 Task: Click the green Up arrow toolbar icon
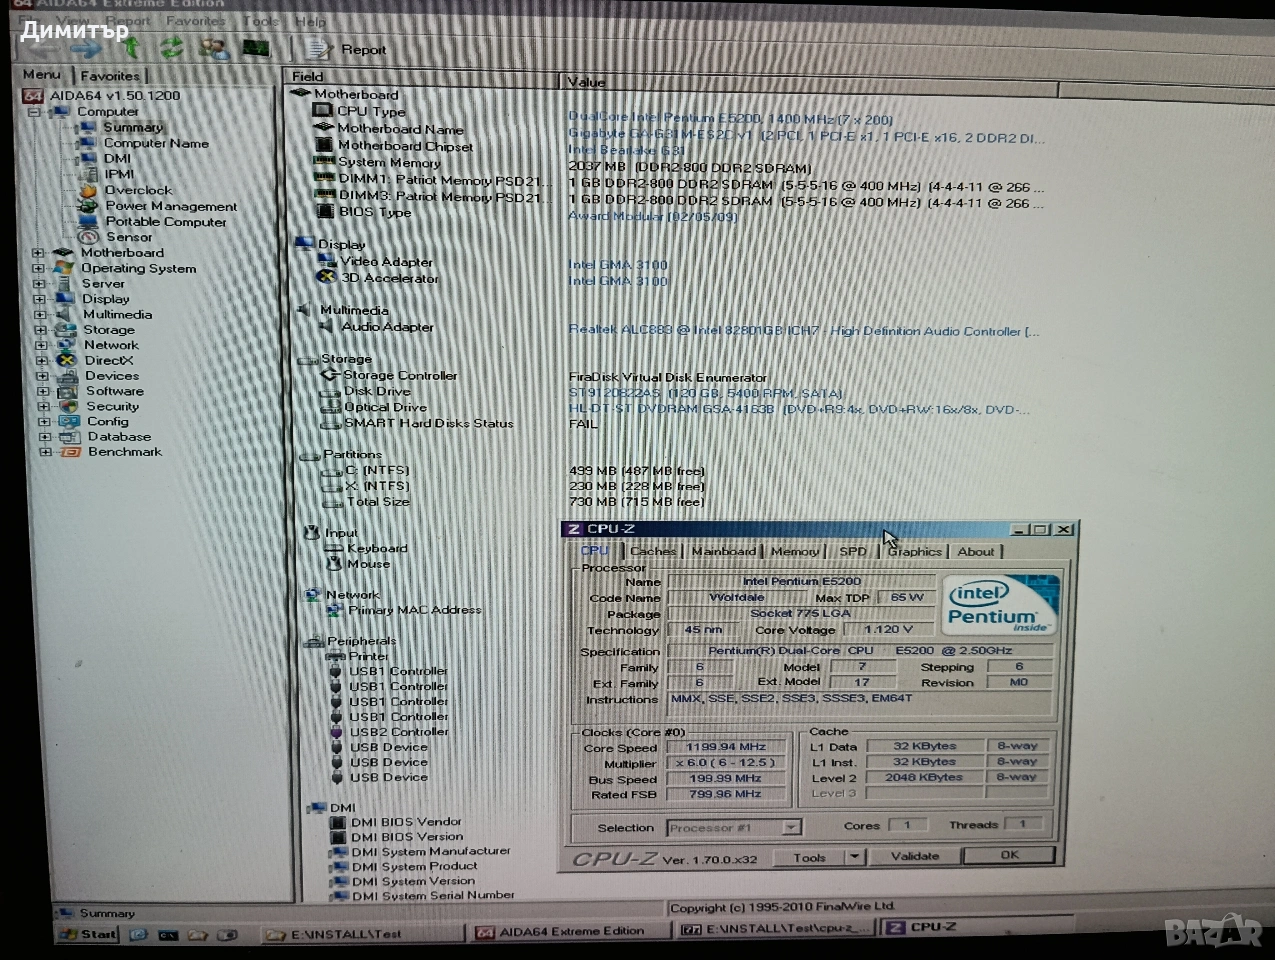coord(131,47)
